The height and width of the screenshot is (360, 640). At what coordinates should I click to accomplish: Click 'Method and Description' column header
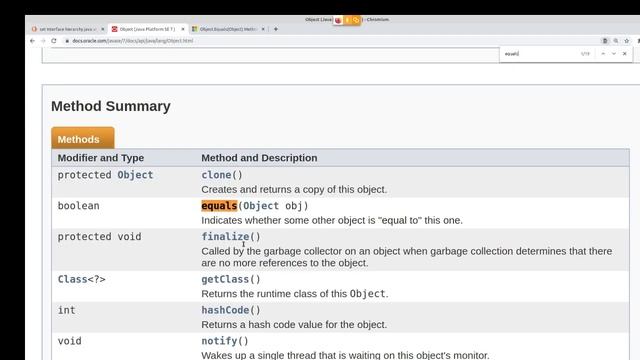point(259,158)
